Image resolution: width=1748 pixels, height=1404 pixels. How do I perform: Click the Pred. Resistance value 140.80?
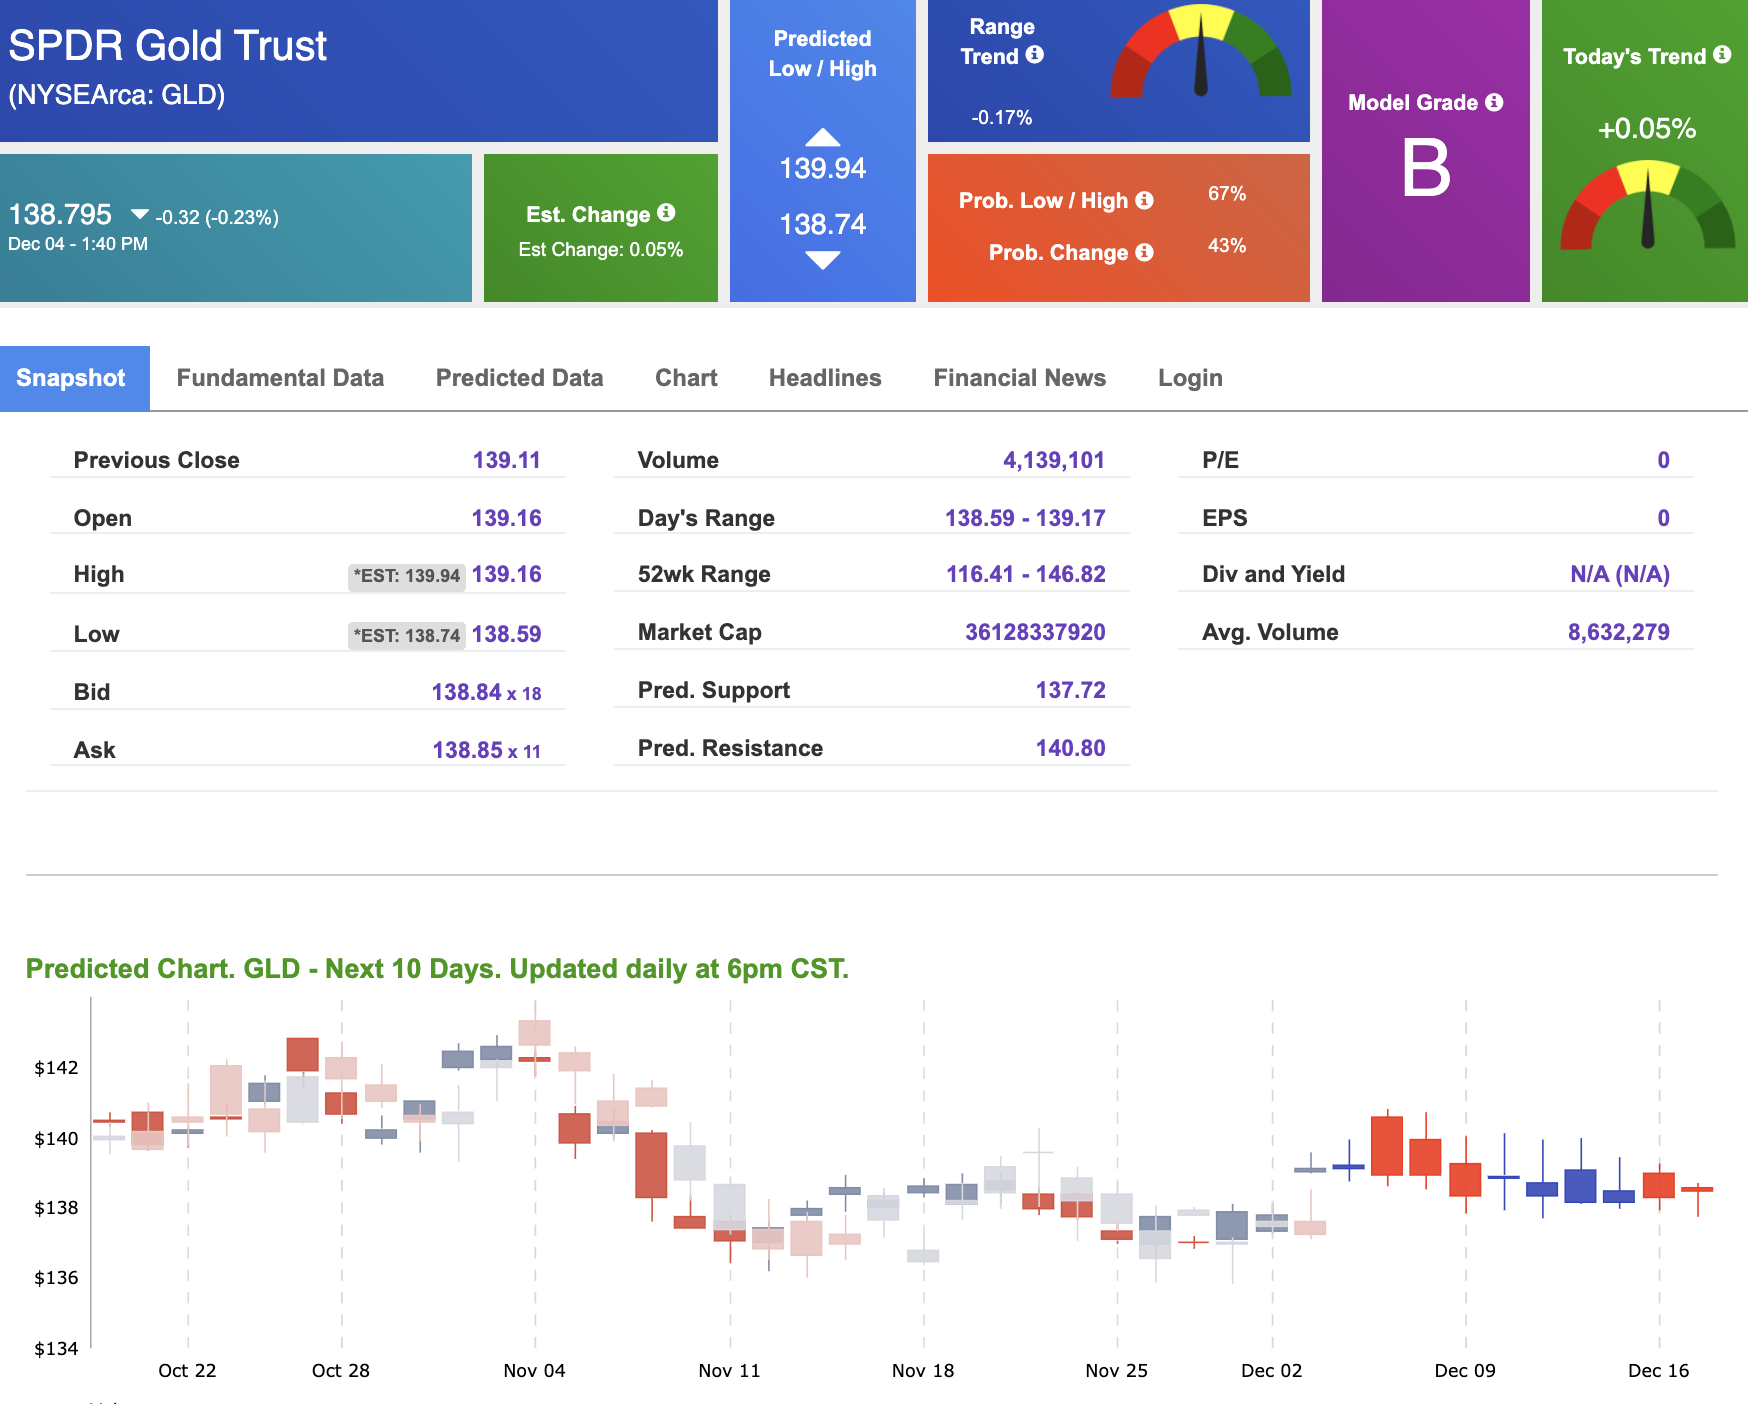pos(1071,748)
